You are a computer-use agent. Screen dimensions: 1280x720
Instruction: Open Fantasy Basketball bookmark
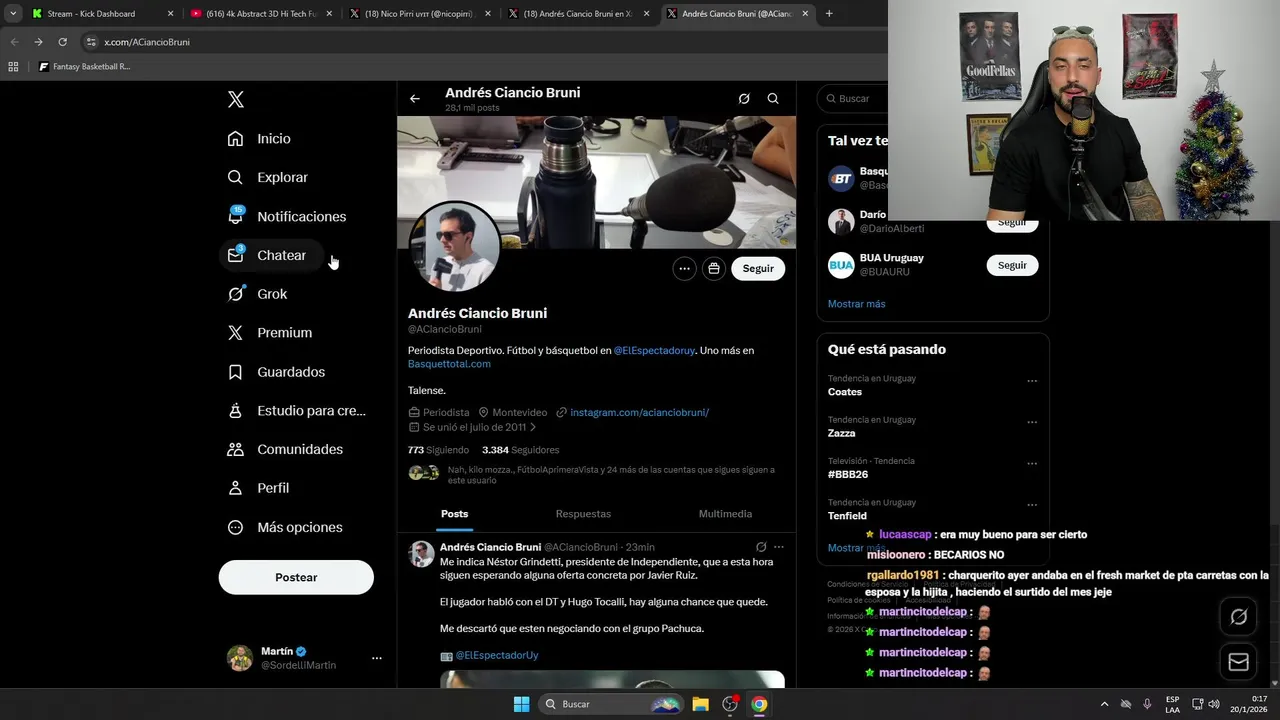tap(85, 67)
